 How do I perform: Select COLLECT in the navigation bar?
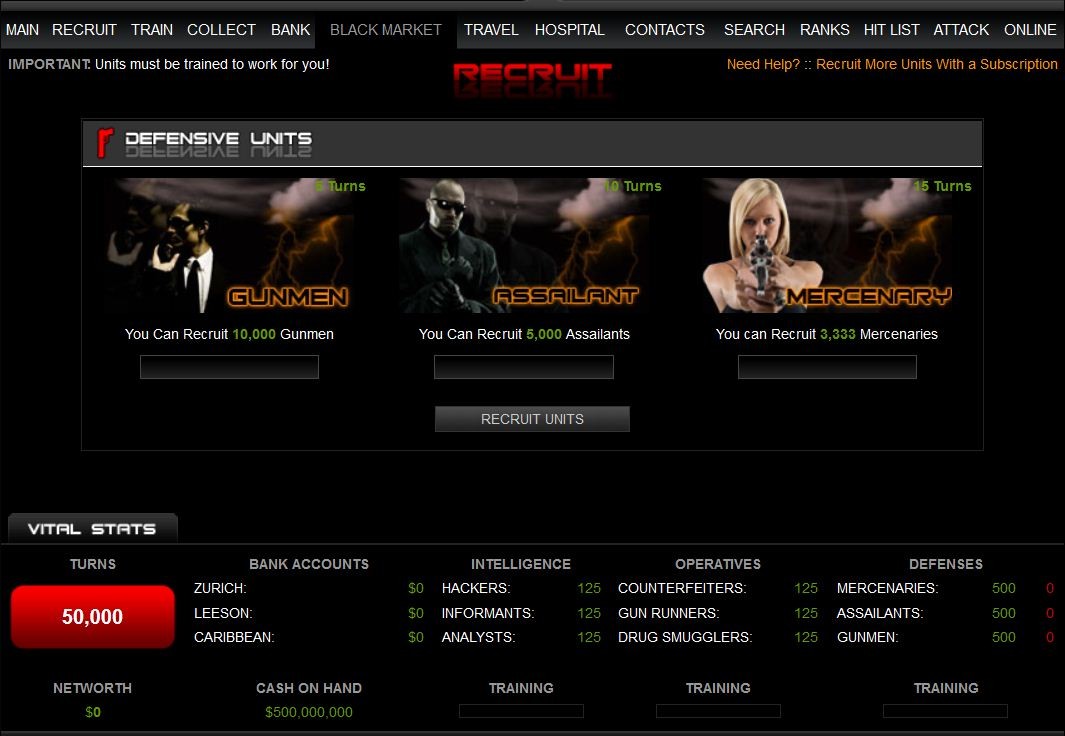pyautogui.click(x=221, y=30)
